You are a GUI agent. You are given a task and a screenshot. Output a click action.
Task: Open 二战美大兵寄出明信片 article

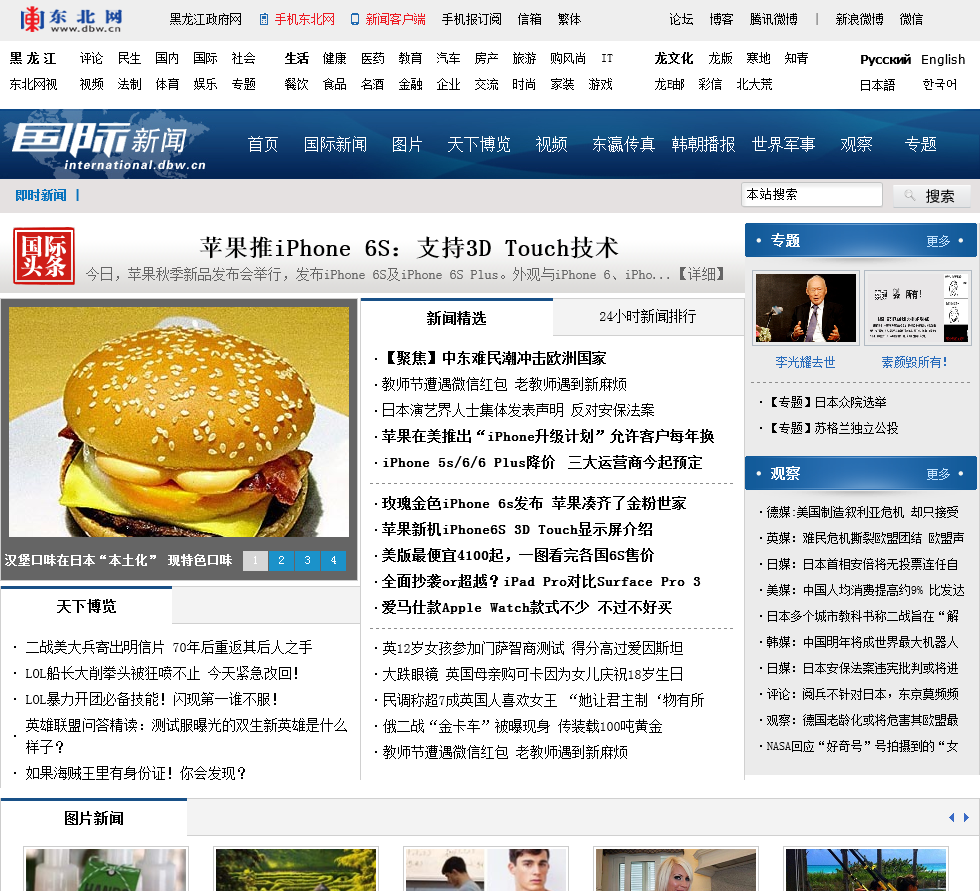[x=169, y=647]
